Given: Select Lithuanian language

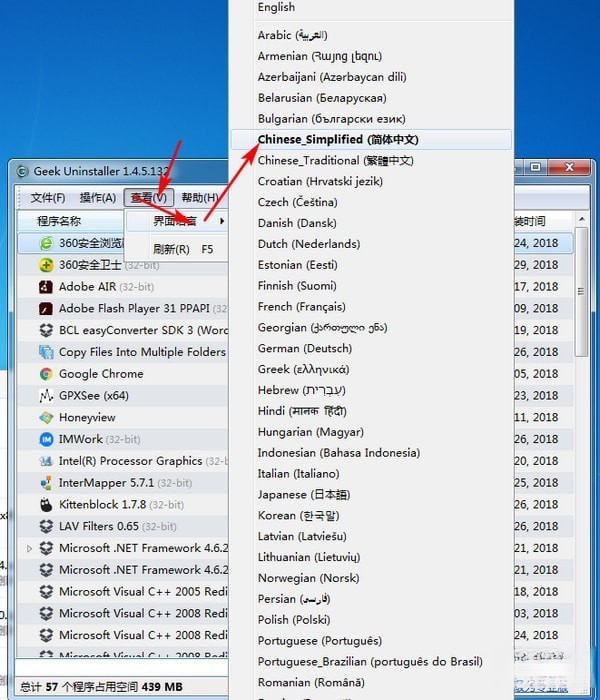Looking at the screenshot, I should 371,558.
